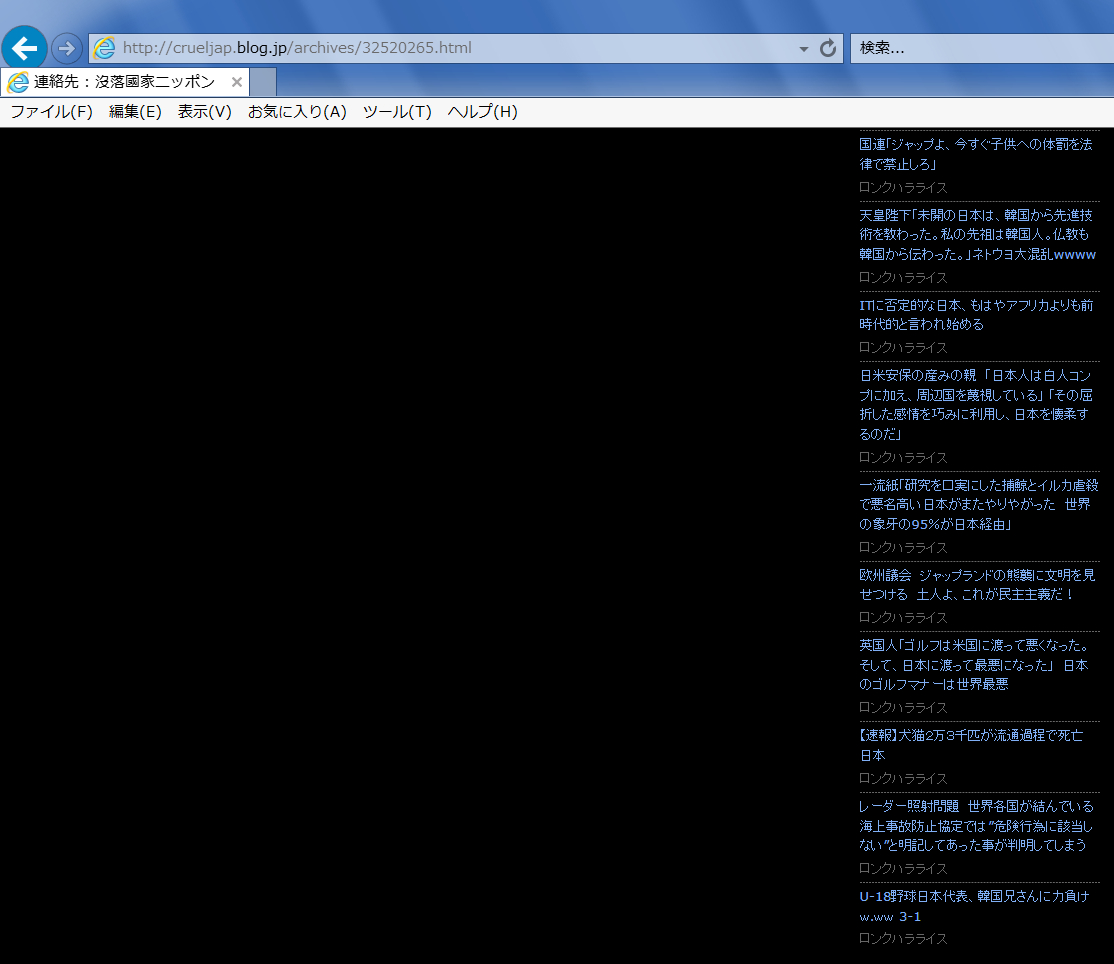
Task: Open the link 【速報】犬猫2万3千匹が流通過程で死亡
Action: tap(971, 745)
